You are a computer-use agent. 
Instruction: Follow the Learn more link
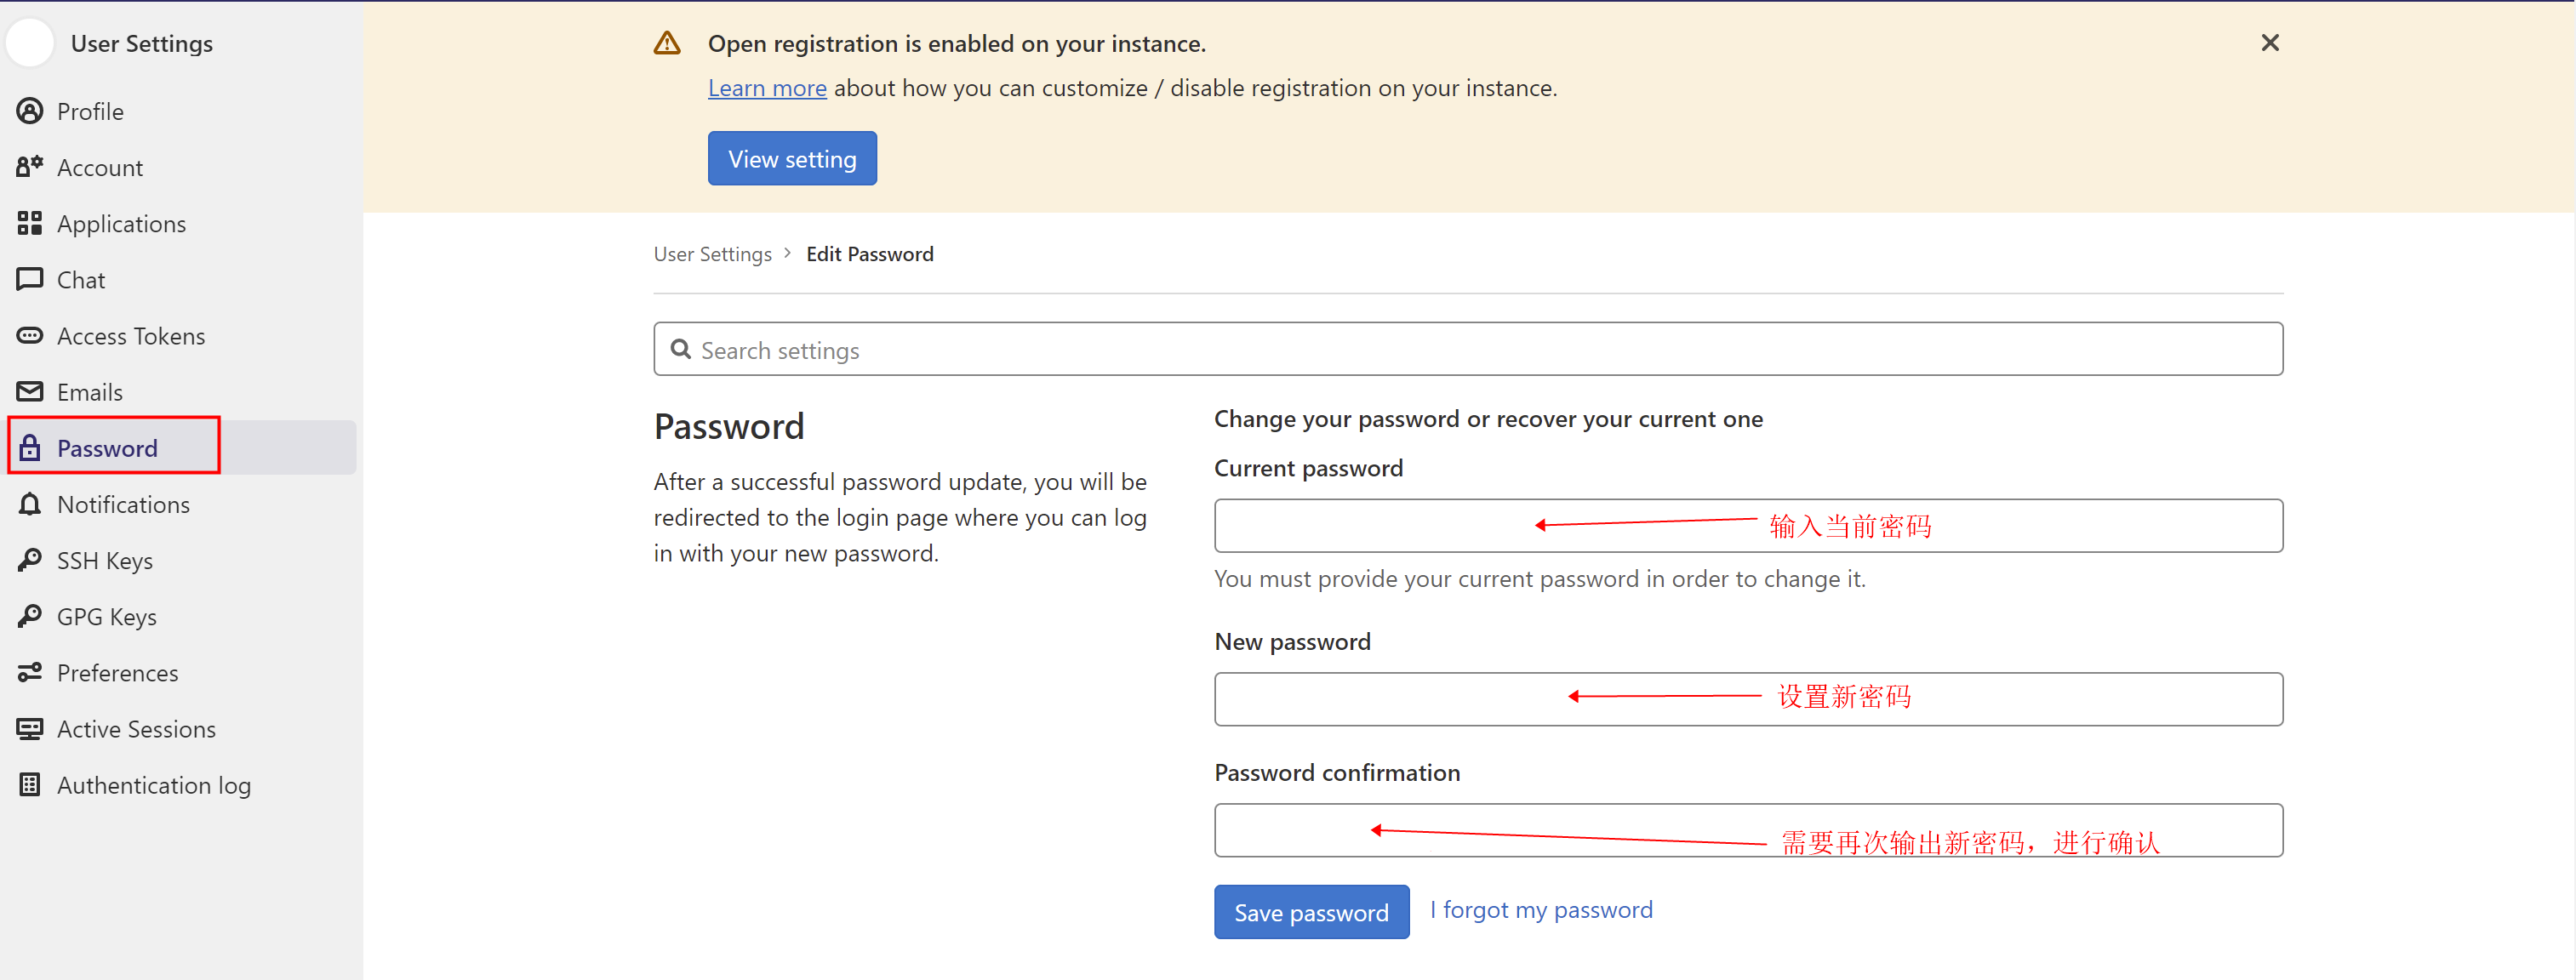tap(767, 88)
